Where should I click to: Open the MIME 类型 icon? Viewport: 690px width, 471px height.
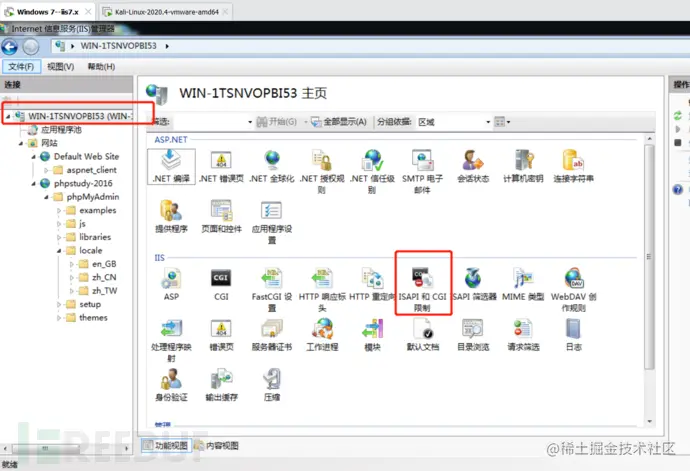pos(523,284)
